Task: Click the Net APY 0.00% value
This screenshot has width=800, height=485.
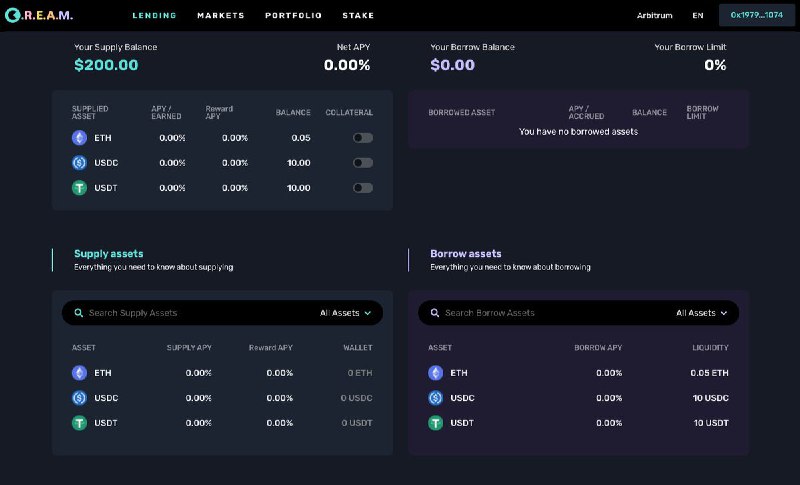Action: [347, 65]
